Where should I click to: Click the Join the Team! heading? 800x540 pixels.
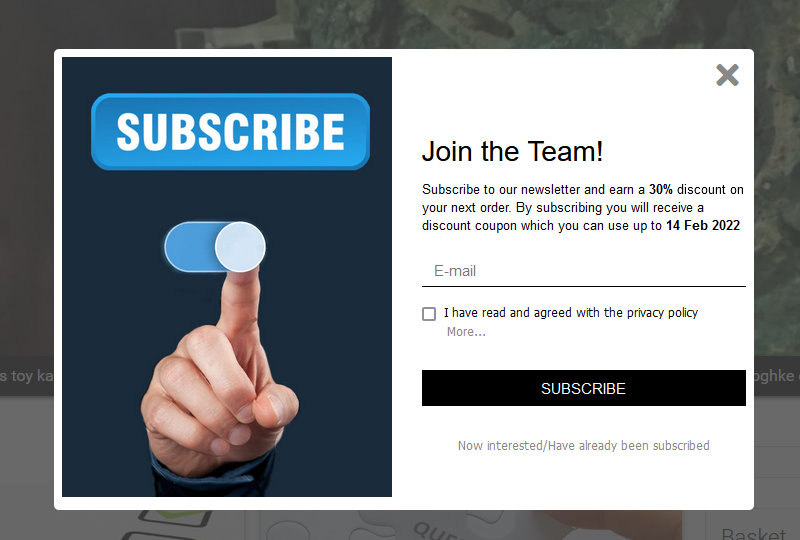(x=512, y=152)
